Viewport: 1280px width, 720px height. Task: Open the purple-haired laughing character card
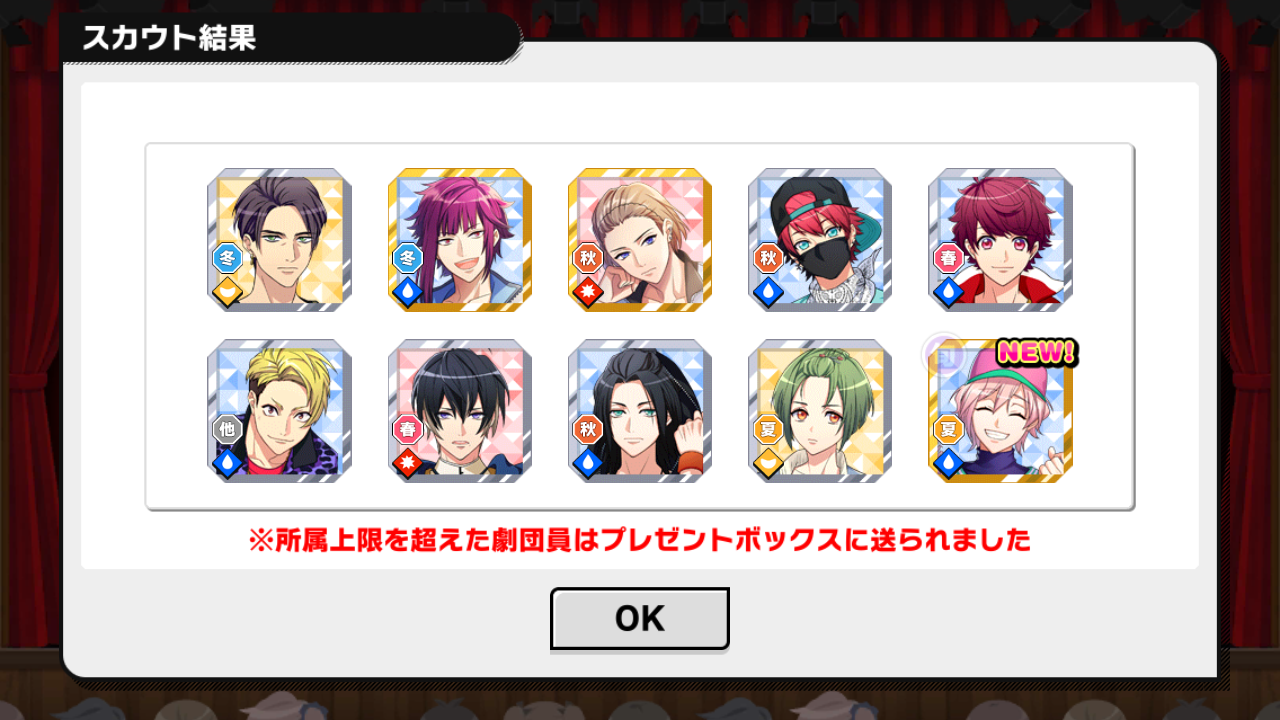click(460, 240)
